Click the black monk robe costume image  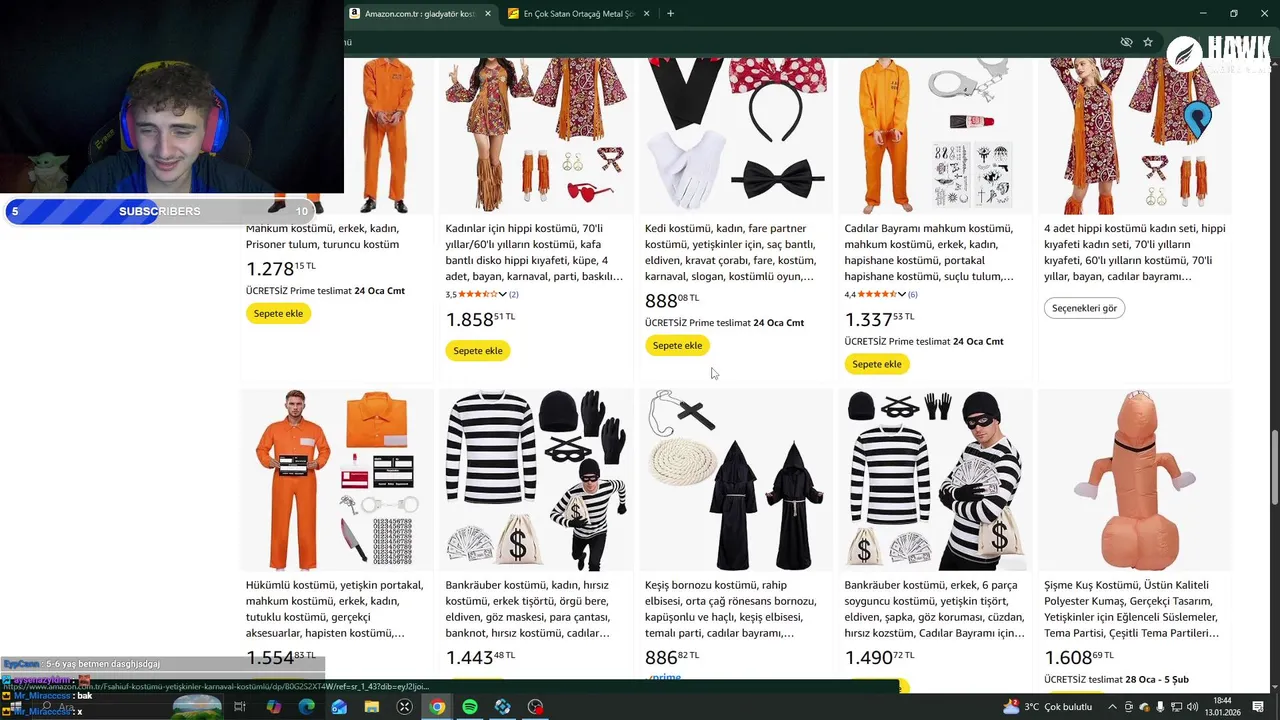[736, 480]
